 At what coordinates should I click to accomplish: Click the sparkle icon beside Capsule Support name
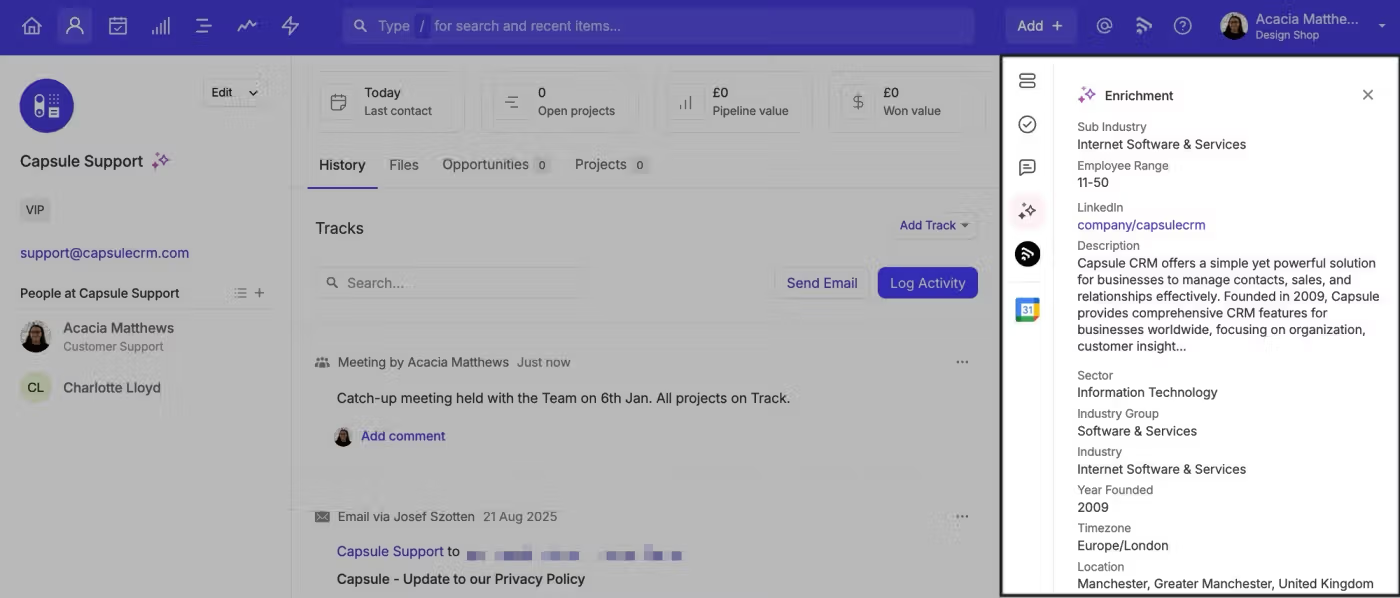click(161, 161)
